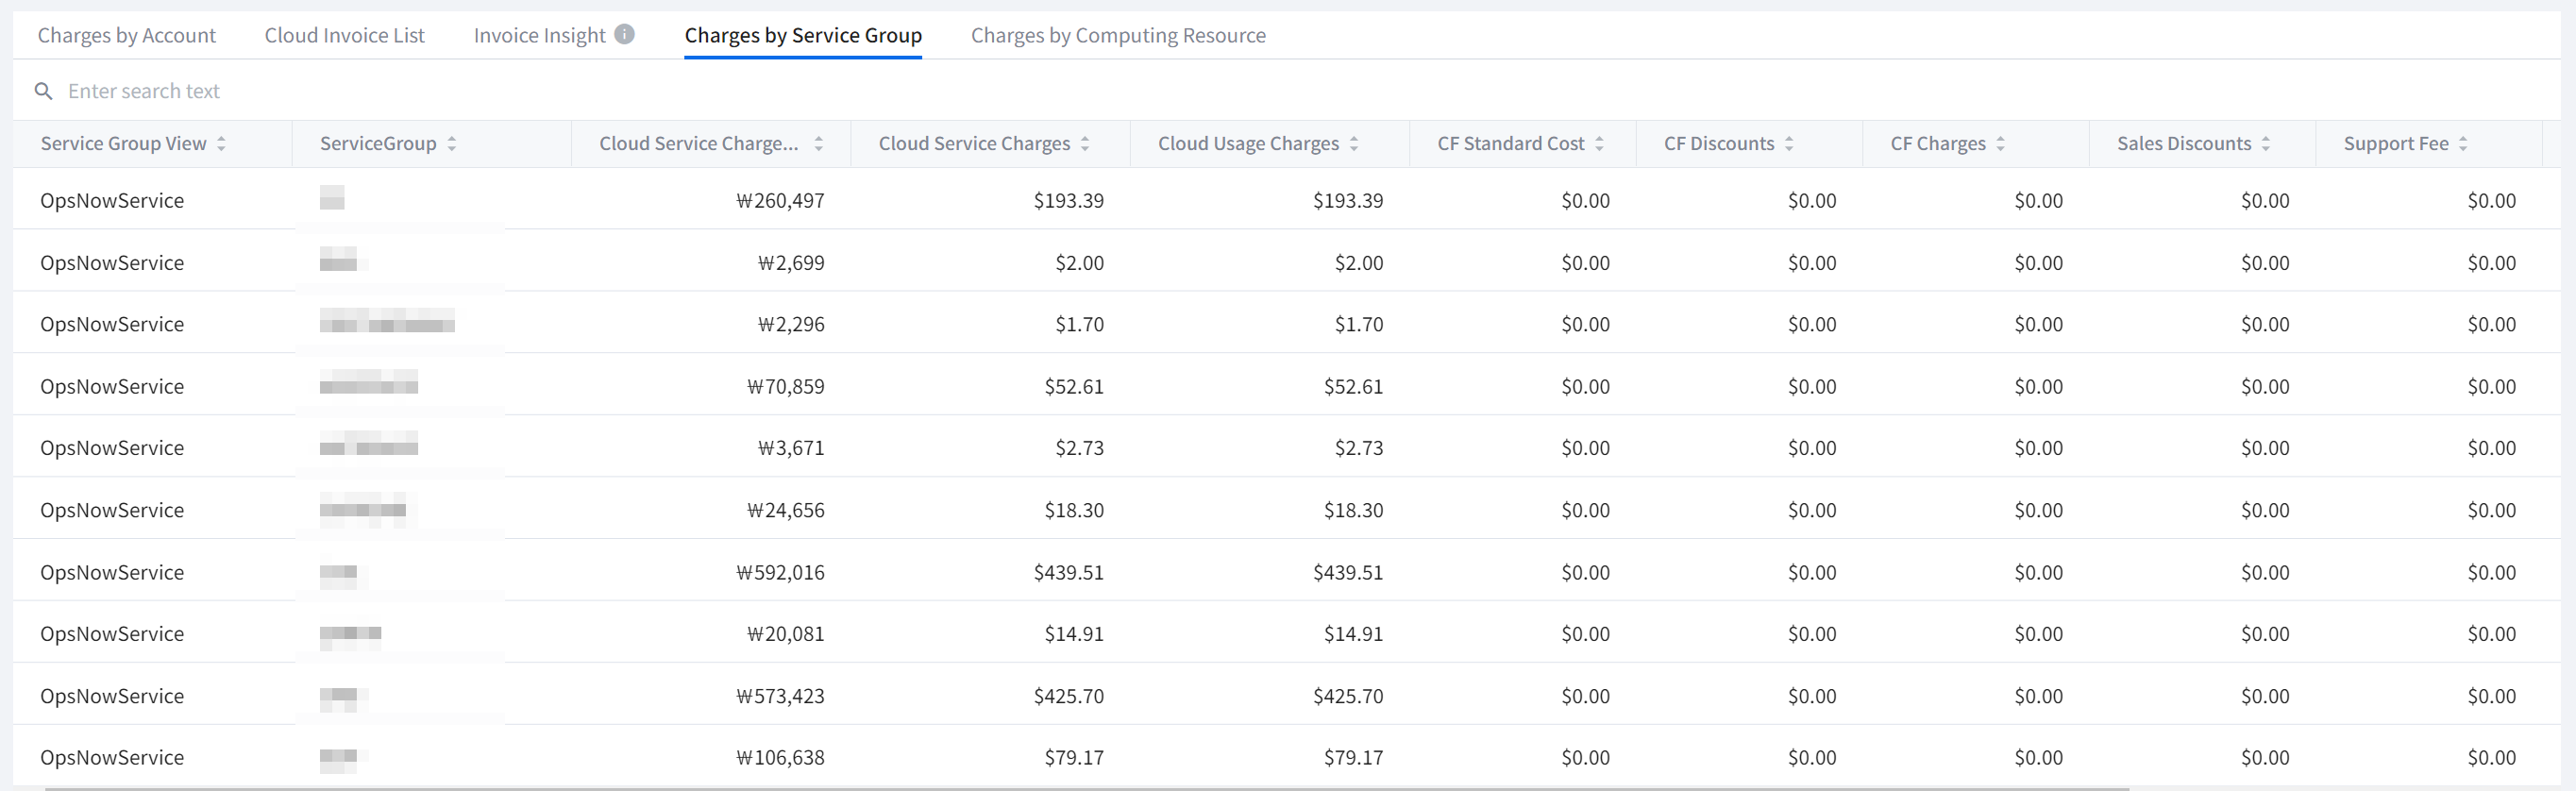The width and height of the screenshot is (2576, 791).
Task: Sort by Cloud Service Charges column
Action: click(x=1085, y=144)
